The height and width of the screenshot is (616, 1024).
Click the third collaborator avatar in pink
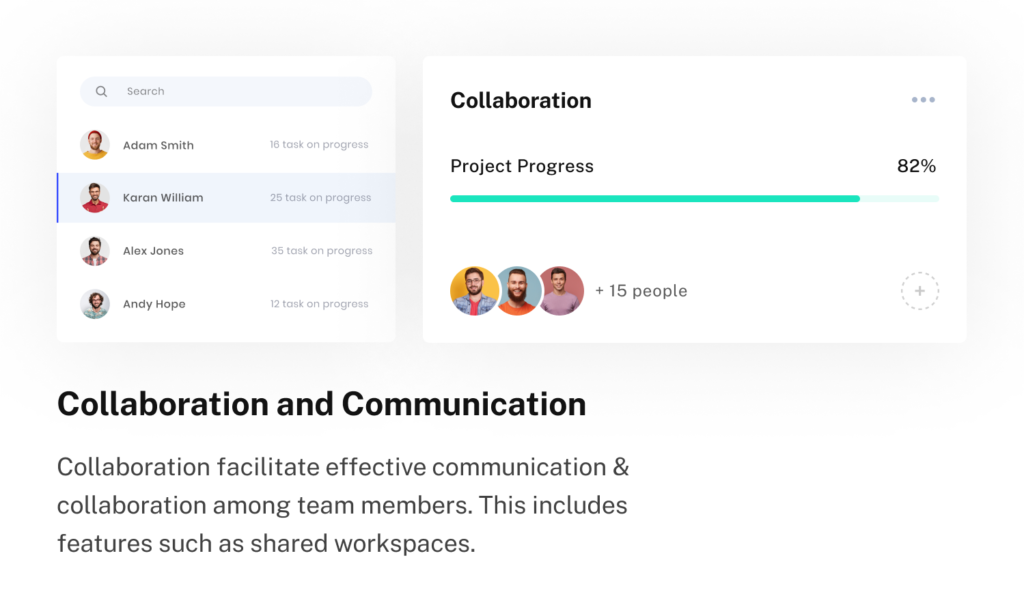561,291
